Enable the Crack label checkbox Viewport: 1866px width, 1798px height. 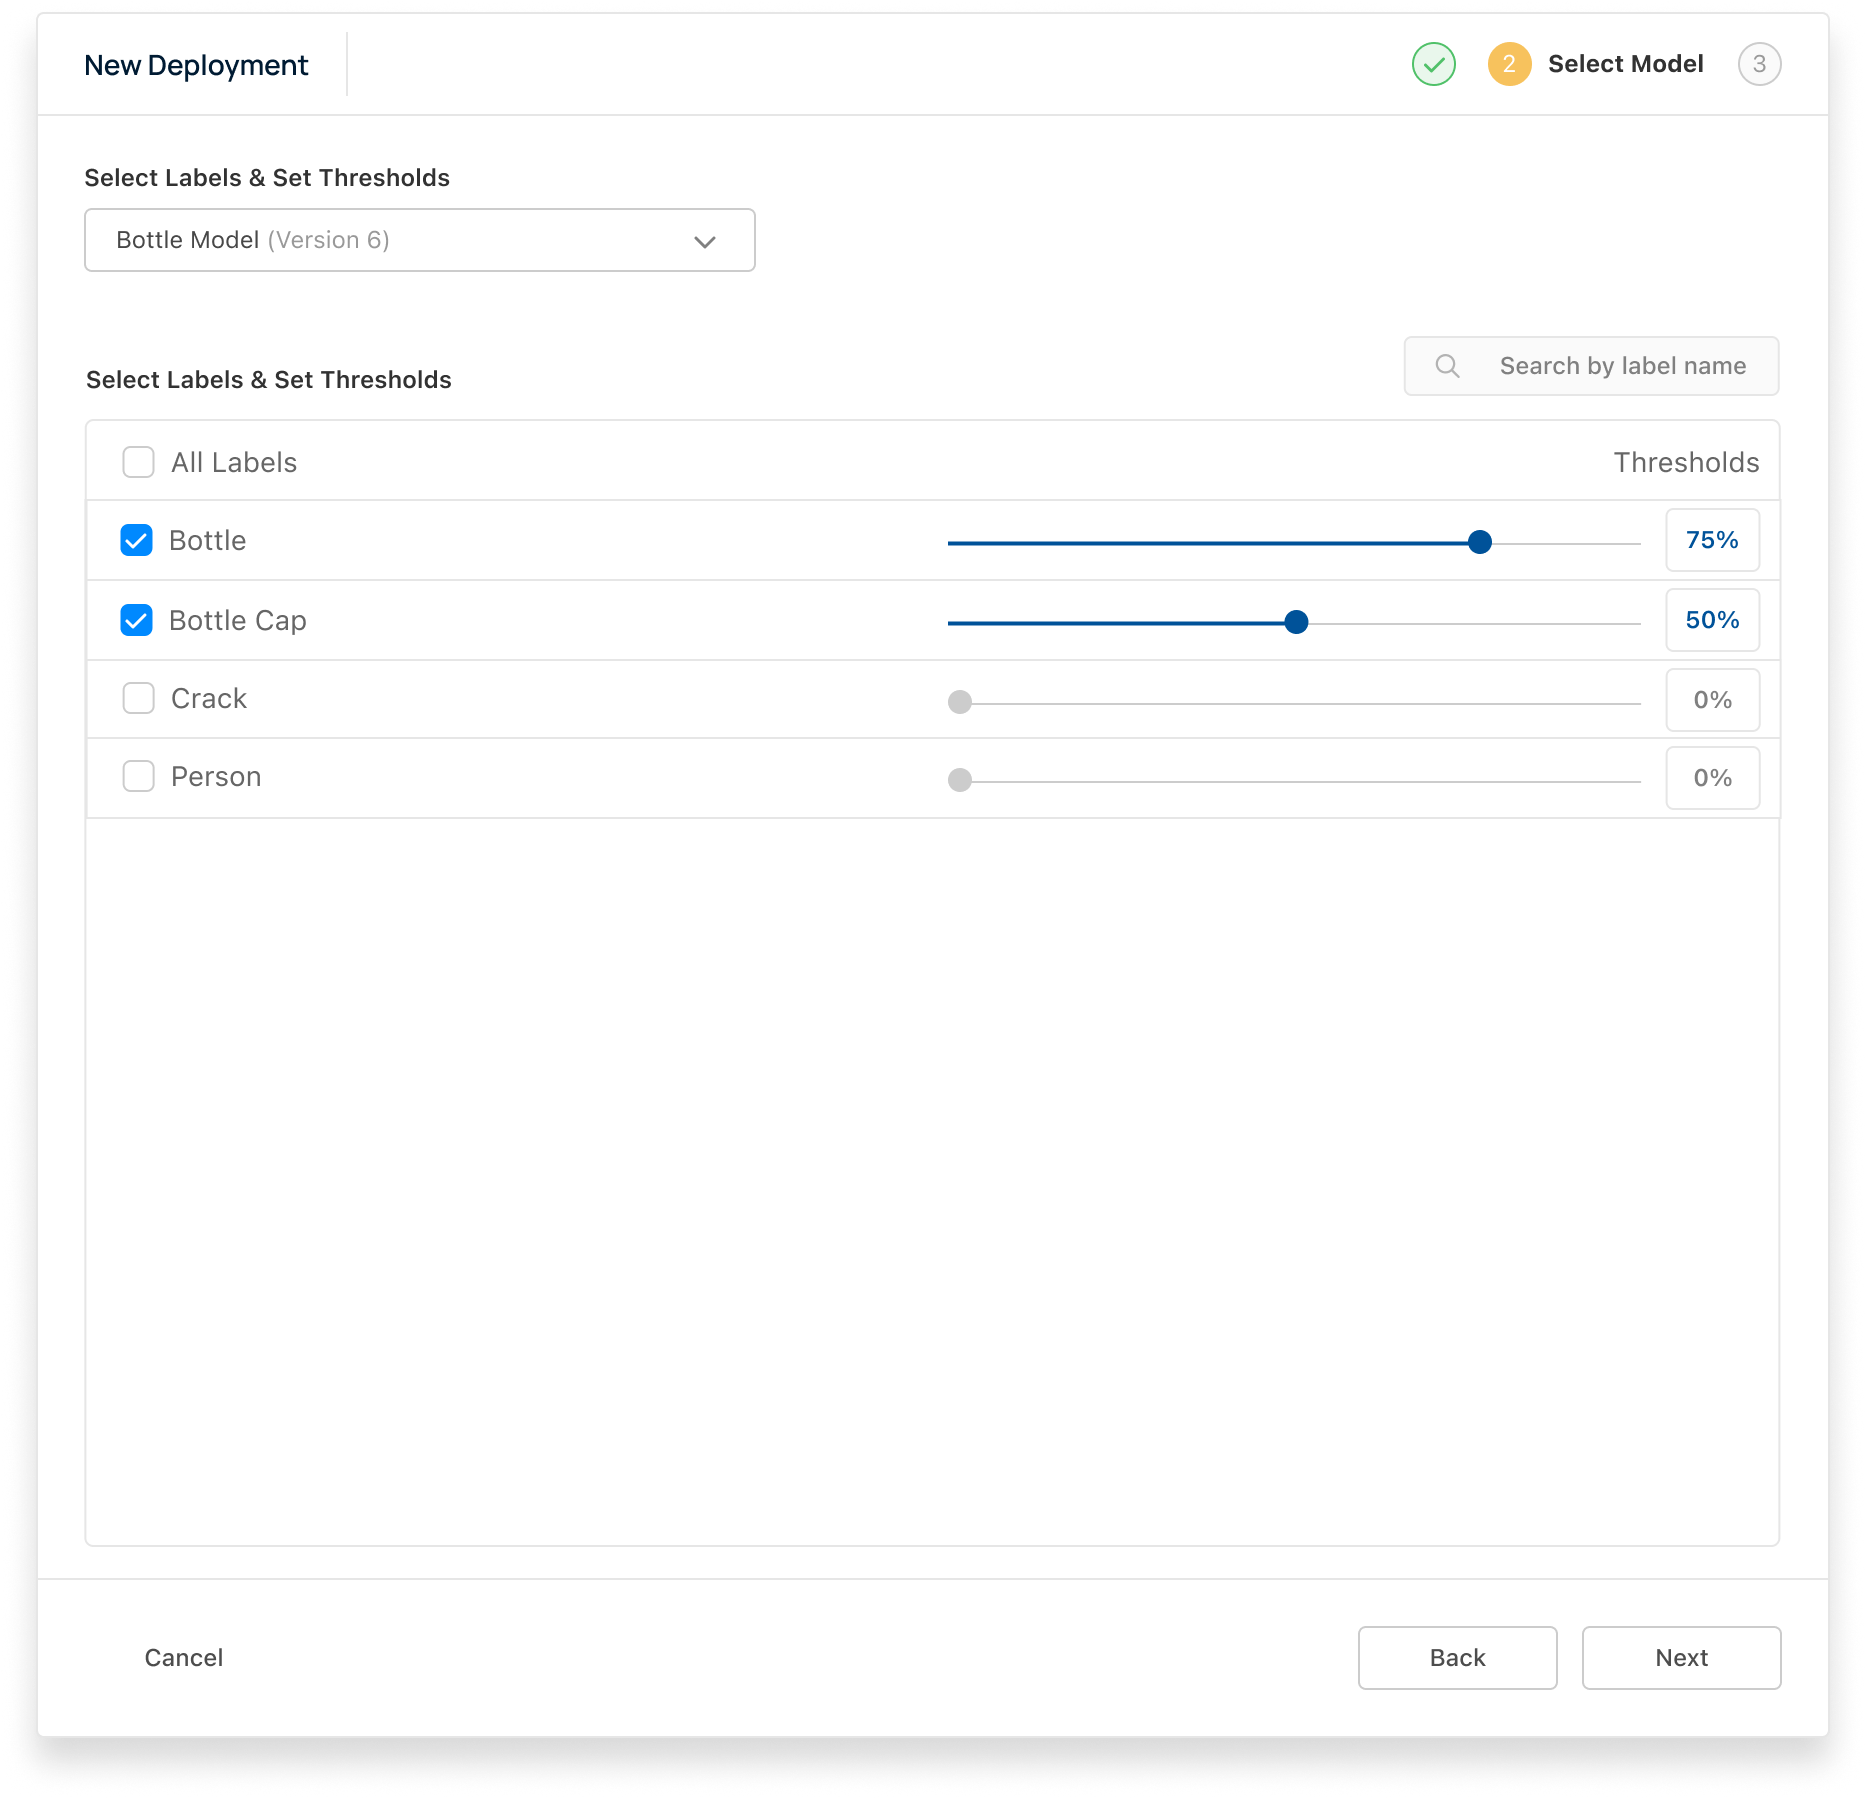click(x=138, y=698)
